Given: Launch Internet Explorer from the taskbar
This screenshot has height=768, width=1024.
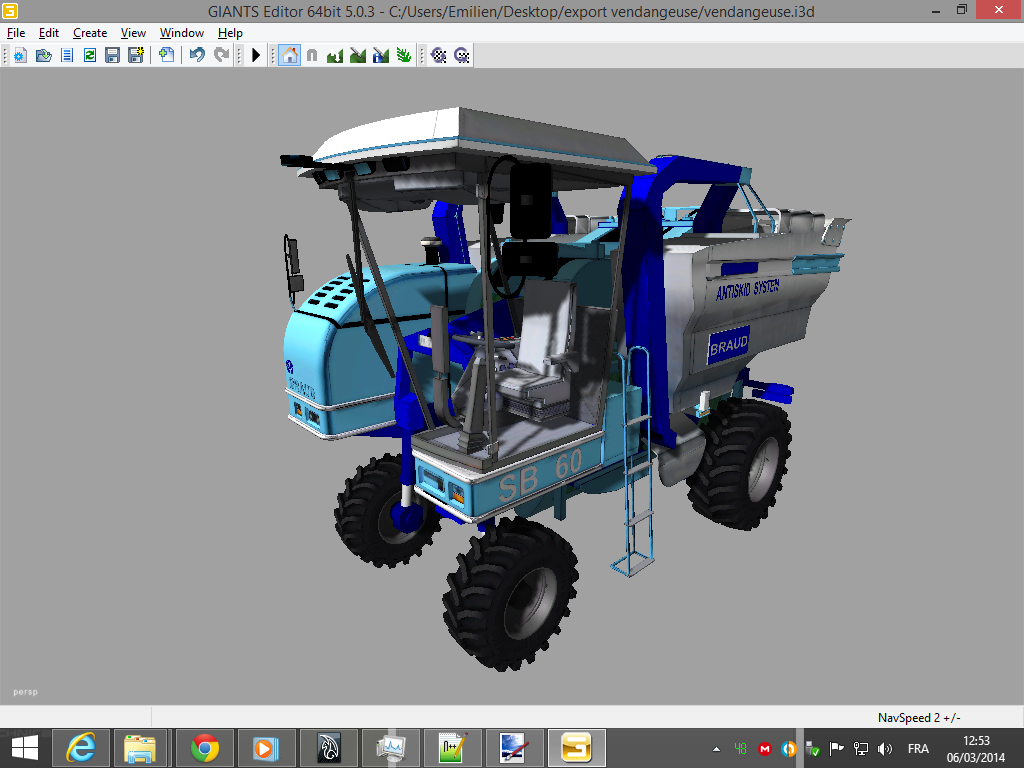Looking at the screenshot, I should click(81, 748).
